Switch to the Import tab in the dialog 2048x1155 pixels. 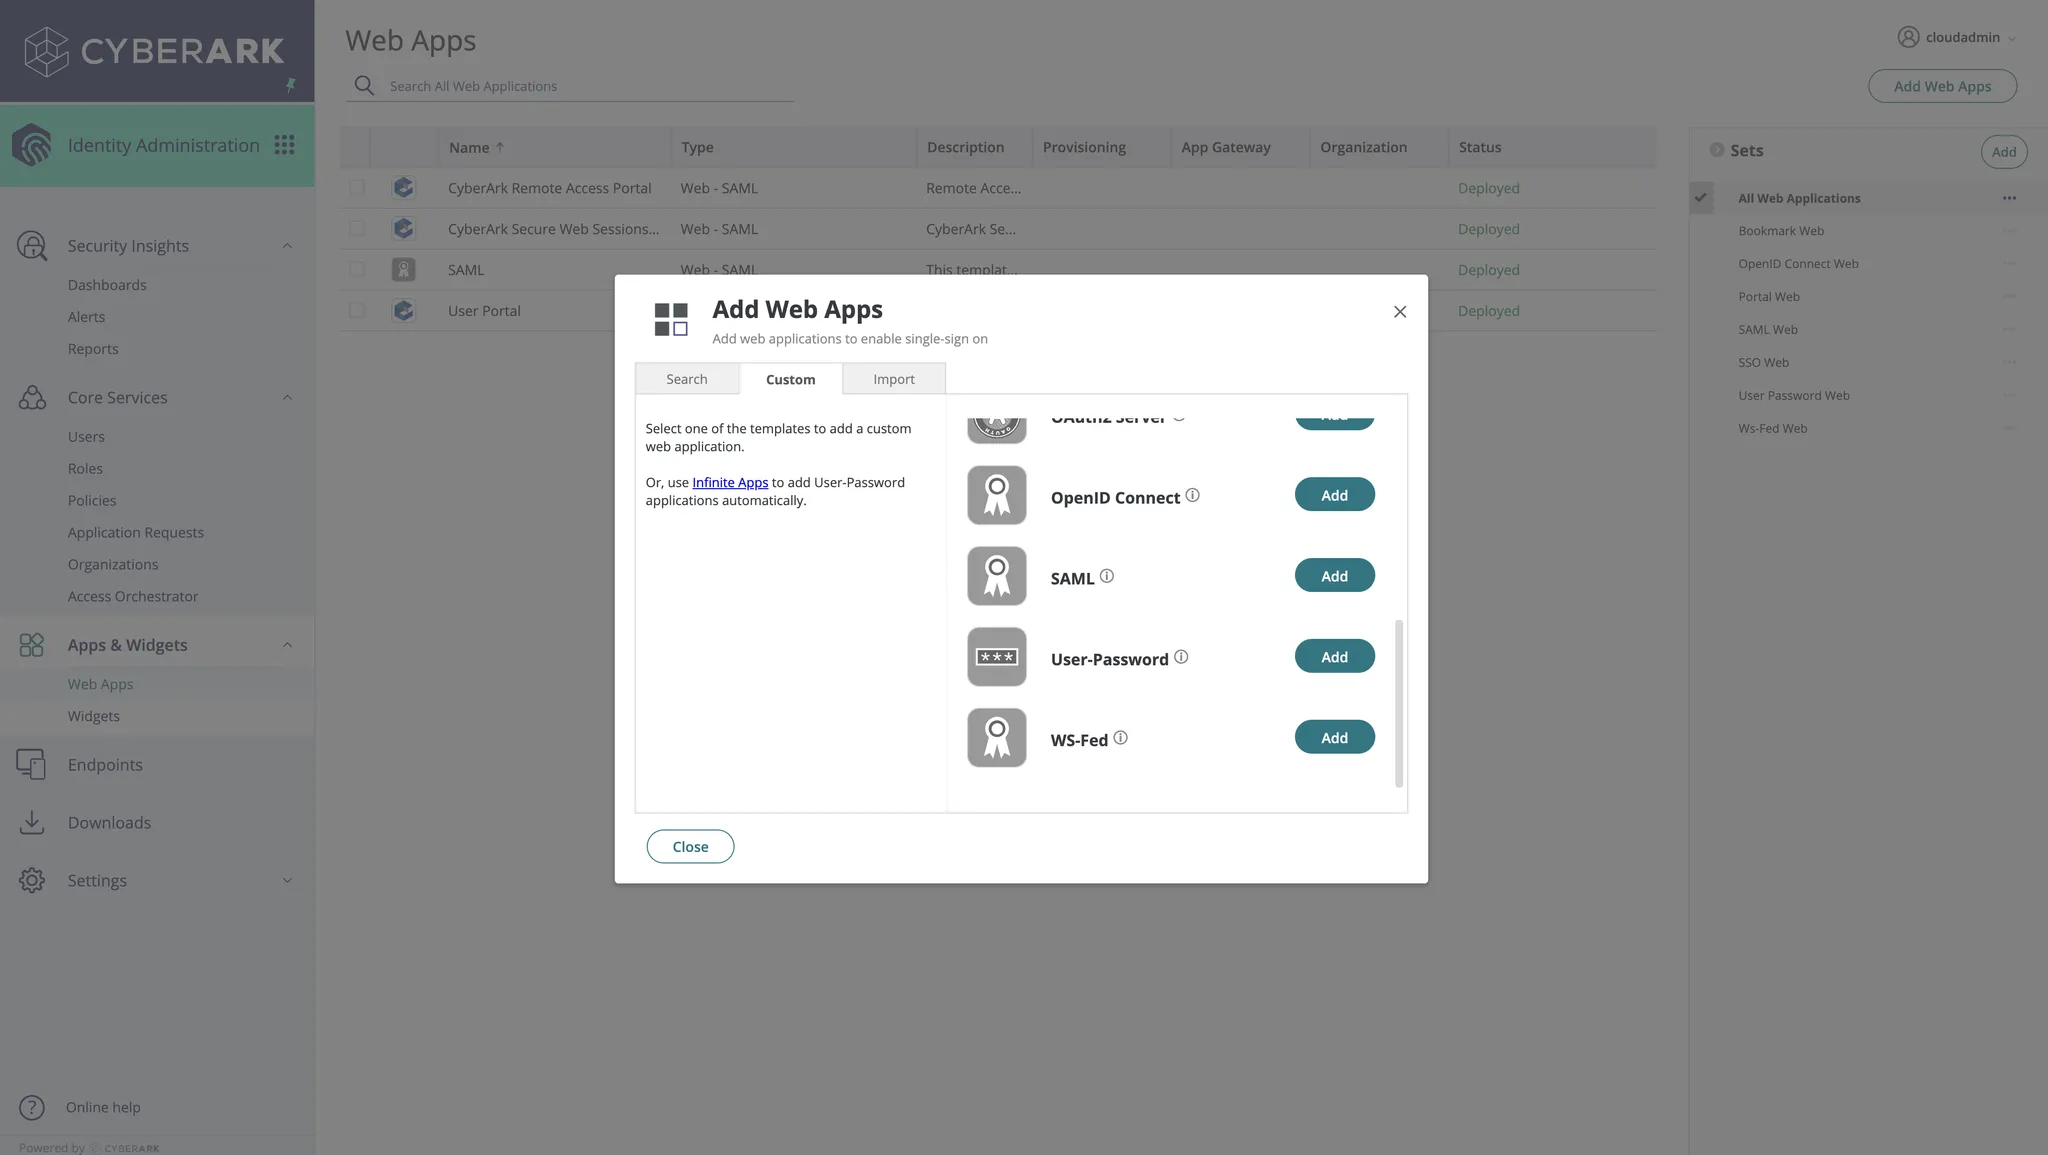[894, 379]
